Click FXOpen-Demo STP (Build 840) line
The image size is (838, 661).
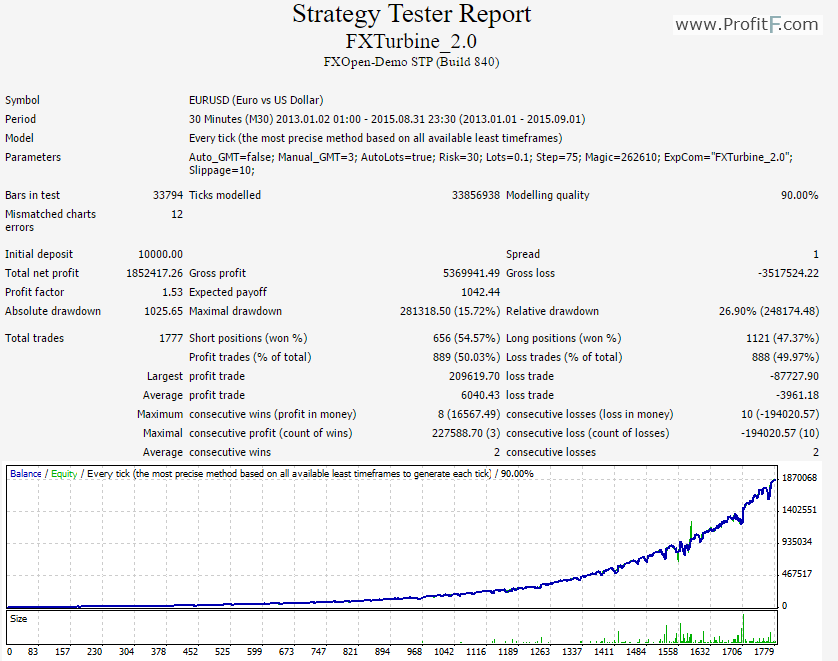411,62
